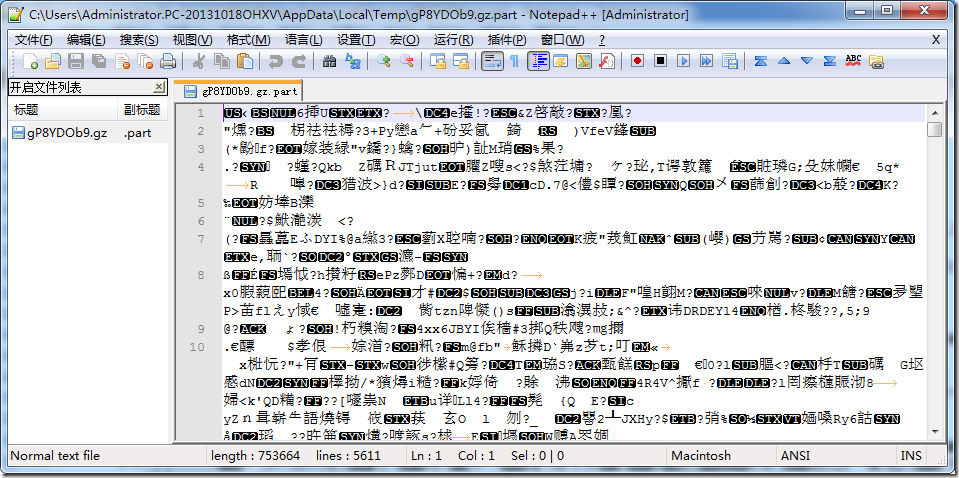Create a new file with the toolbar
The width and height of the screenshot is (959, 478).
pos(30,61)
